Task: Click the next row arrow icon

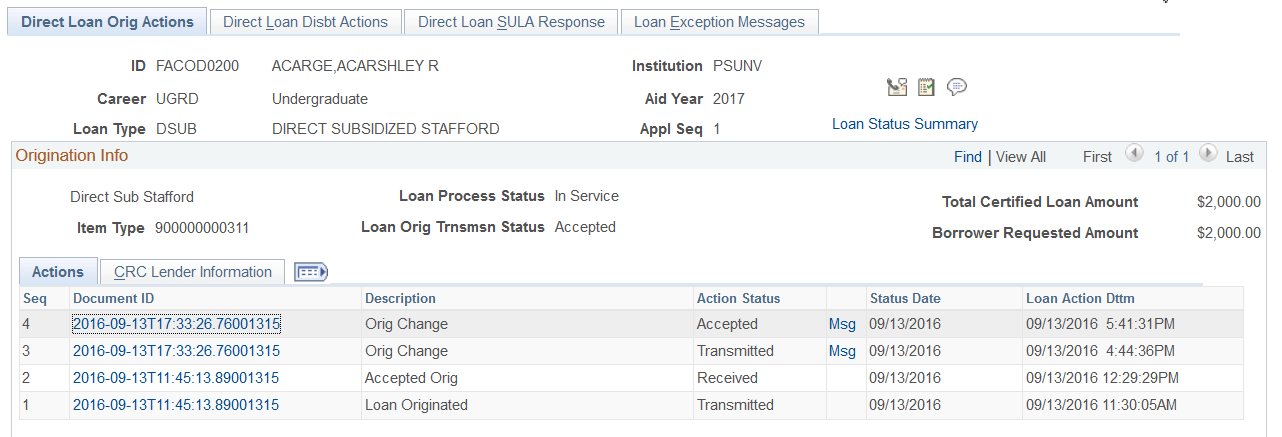Action: click(1208, 155)
